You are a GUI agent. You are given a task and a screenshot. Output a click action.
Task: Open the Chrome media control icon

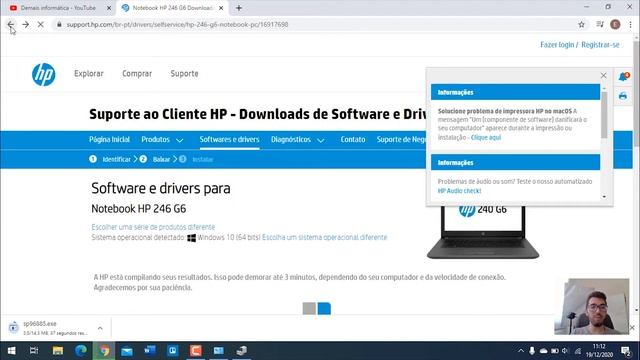click(x=600, y=24)
